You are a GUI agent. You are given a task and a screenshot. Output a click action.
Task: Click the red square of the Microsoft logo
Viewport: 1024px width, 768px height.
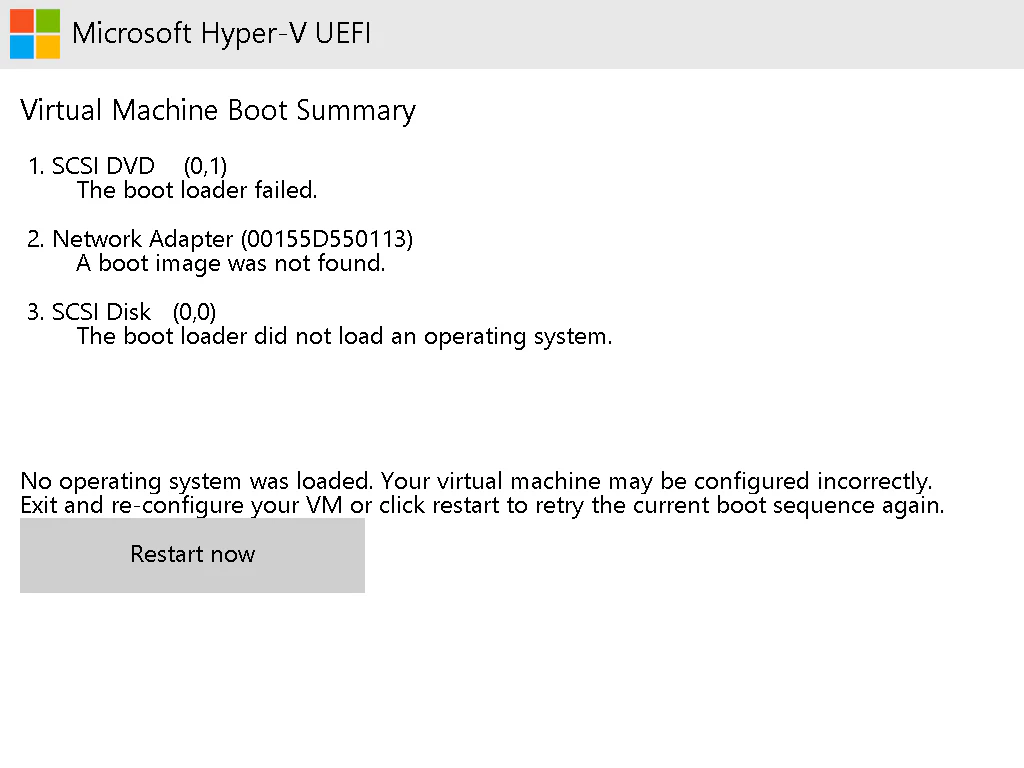pos(21,20)
